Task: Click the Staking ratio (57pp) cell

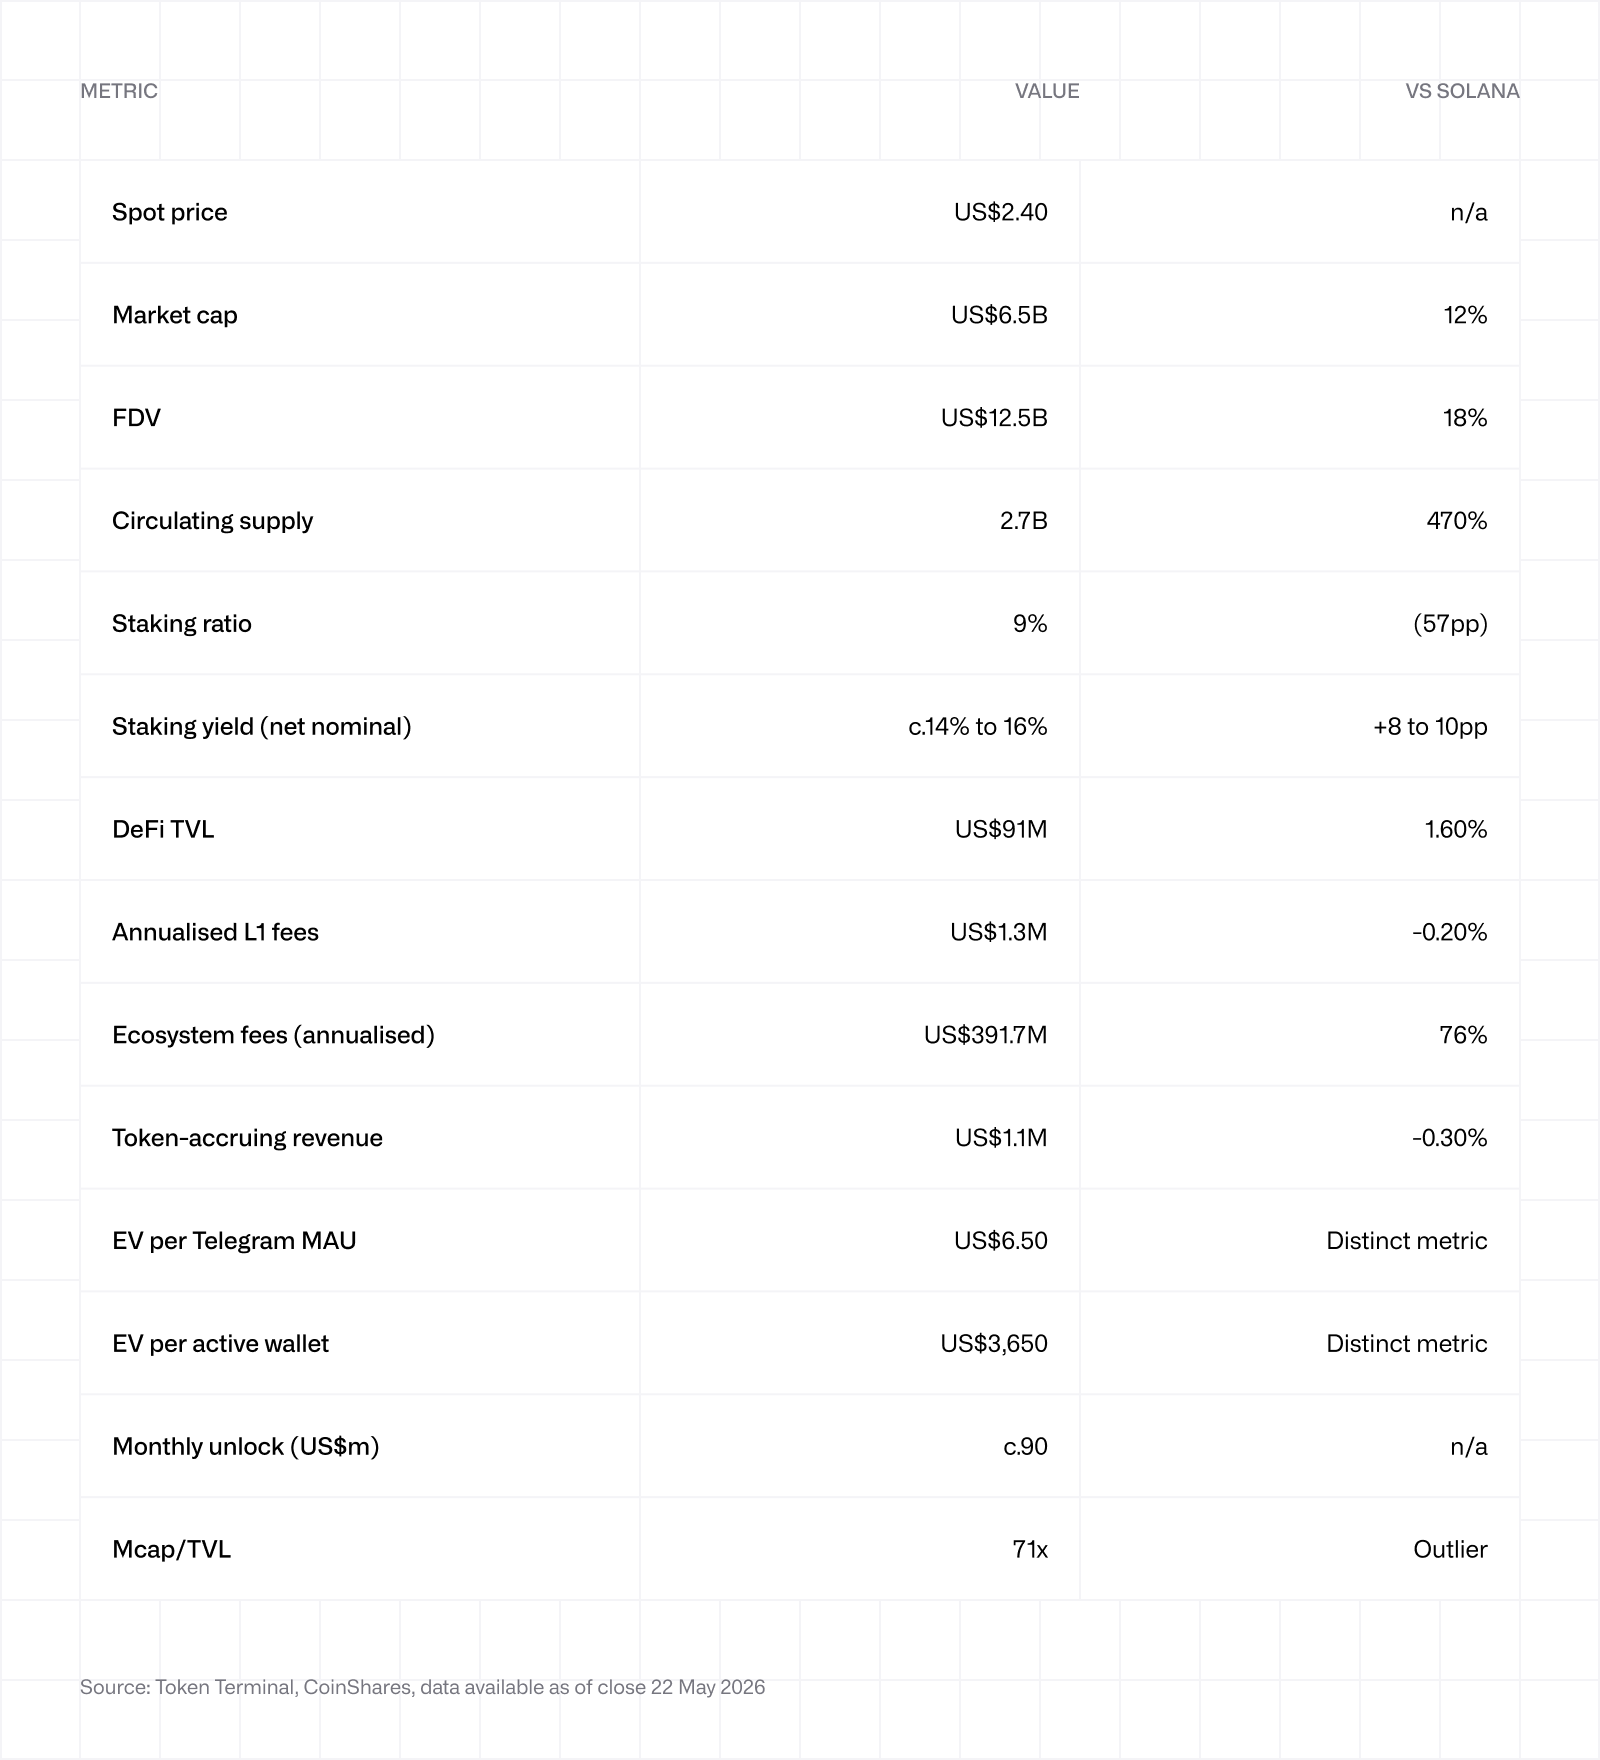Action: (1450, 624)
